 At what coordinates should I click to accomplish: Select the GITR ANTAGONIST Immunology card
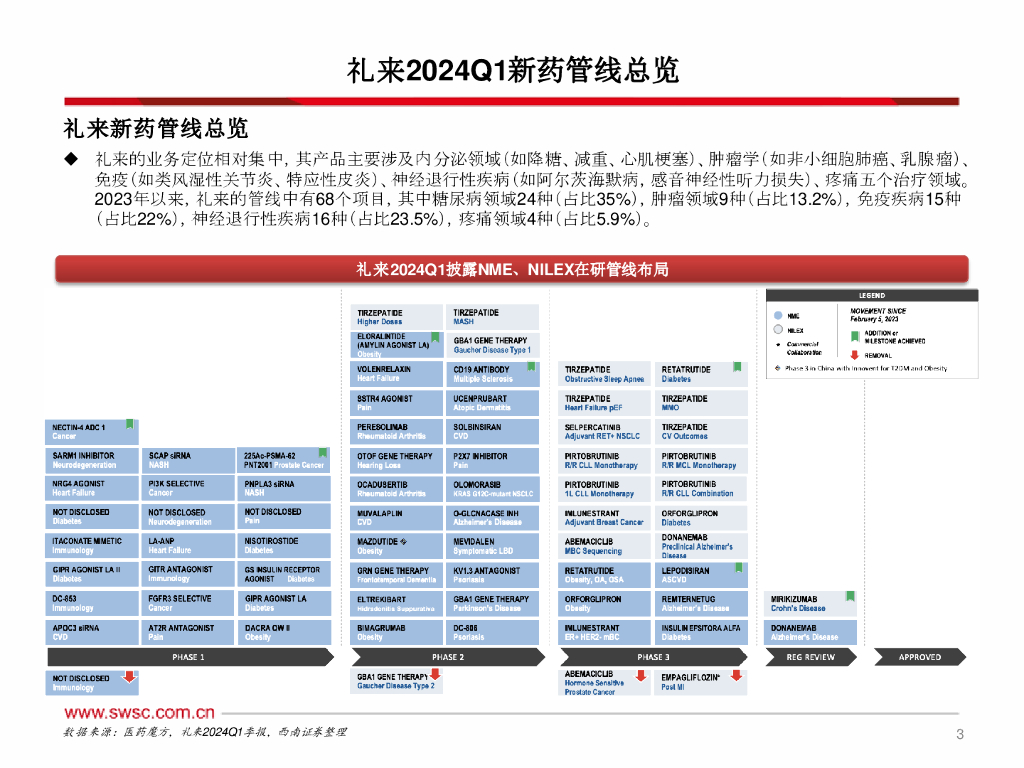188,575
